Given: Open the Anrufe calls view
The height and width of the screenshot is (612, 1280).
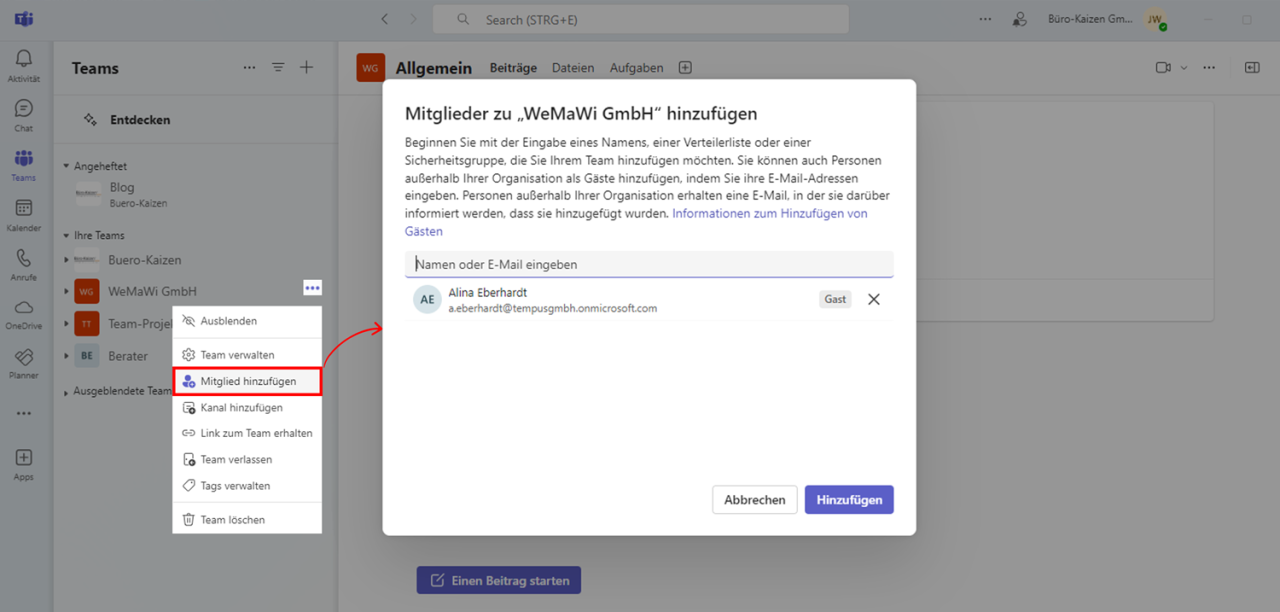Looking at the screenshot, I should (24, 265).
